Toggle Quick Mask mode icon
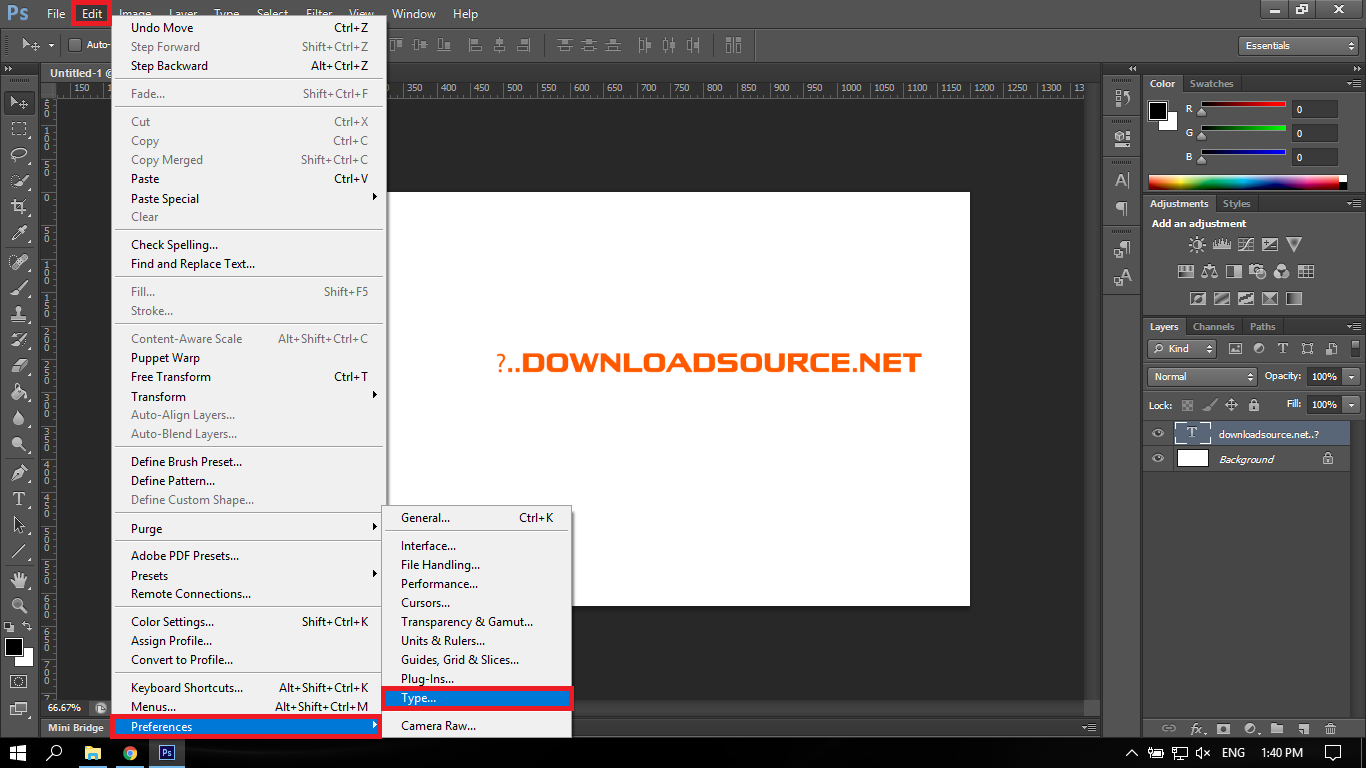The image size is (1366, 768). click(19, 681)
